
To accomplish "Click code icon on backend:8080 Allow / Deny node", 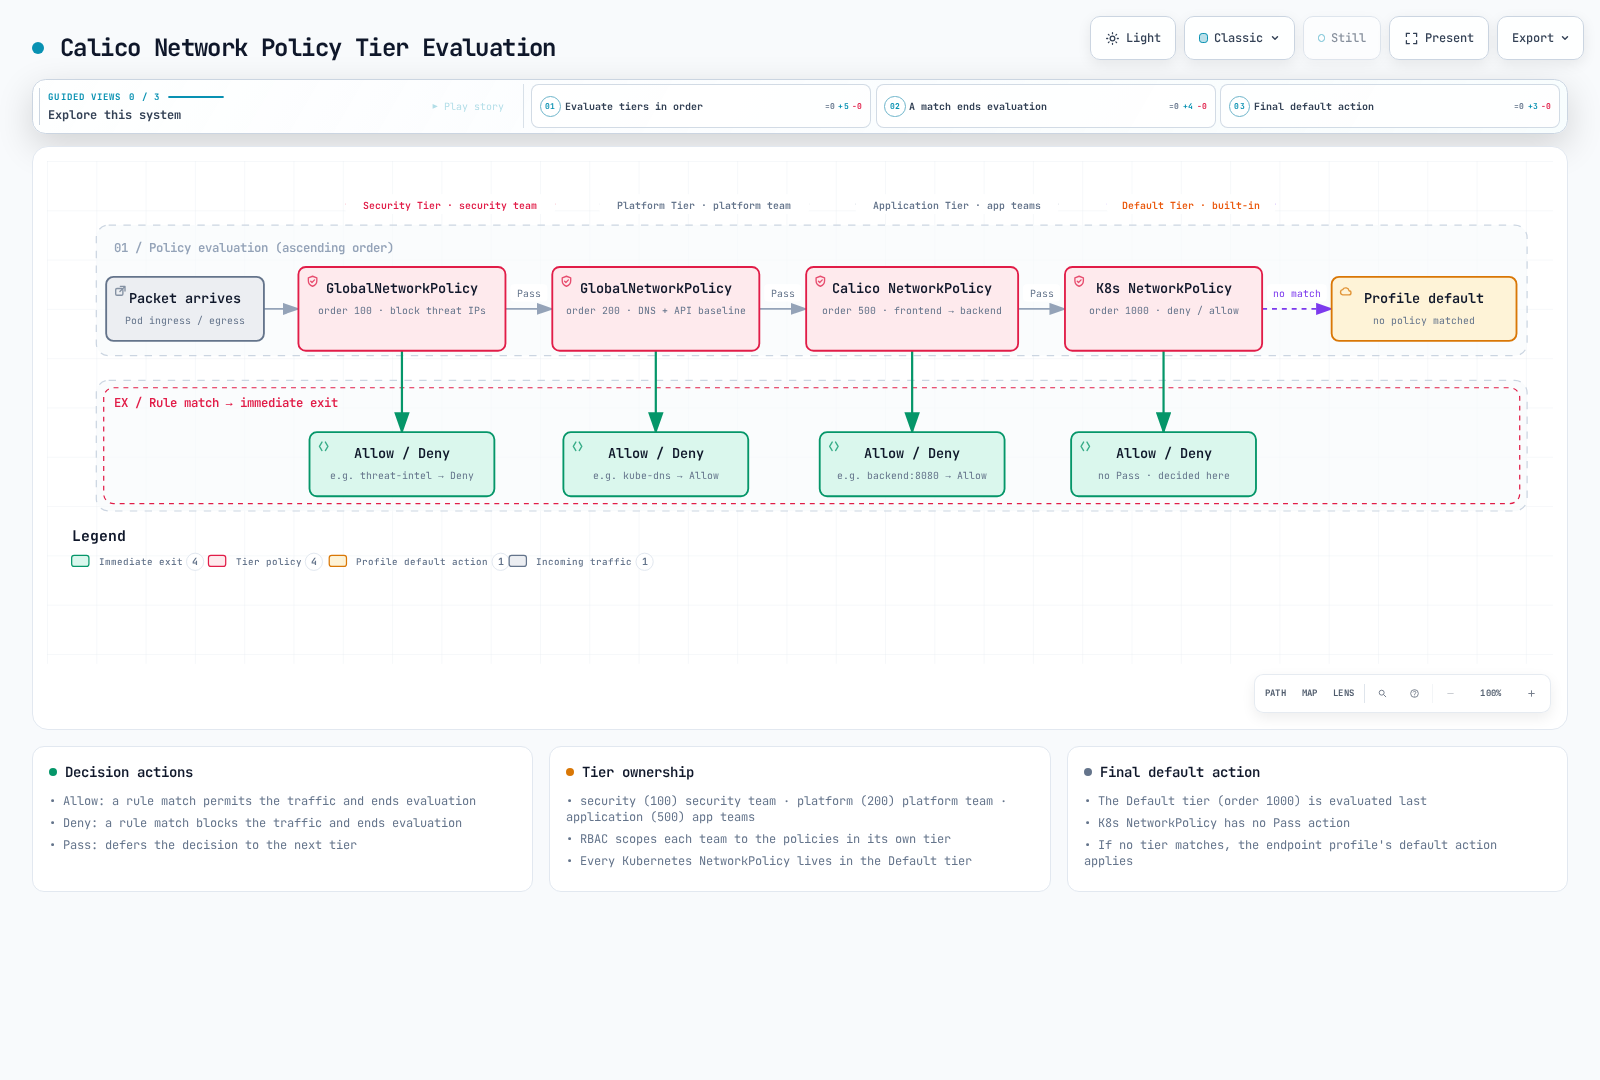I will point(834,447).
